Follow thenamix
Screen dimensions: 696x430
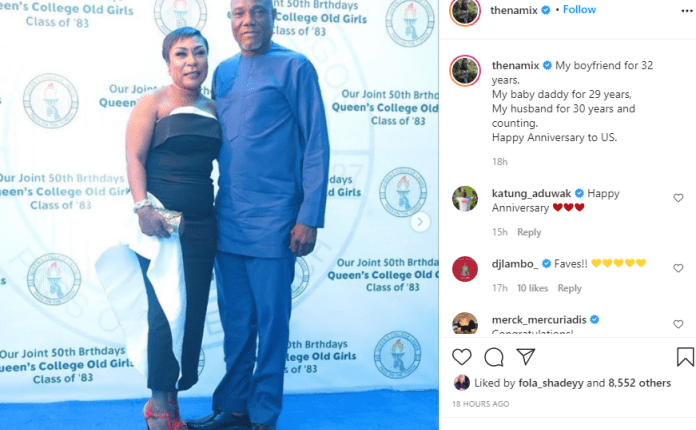click(x=579, y=10)
